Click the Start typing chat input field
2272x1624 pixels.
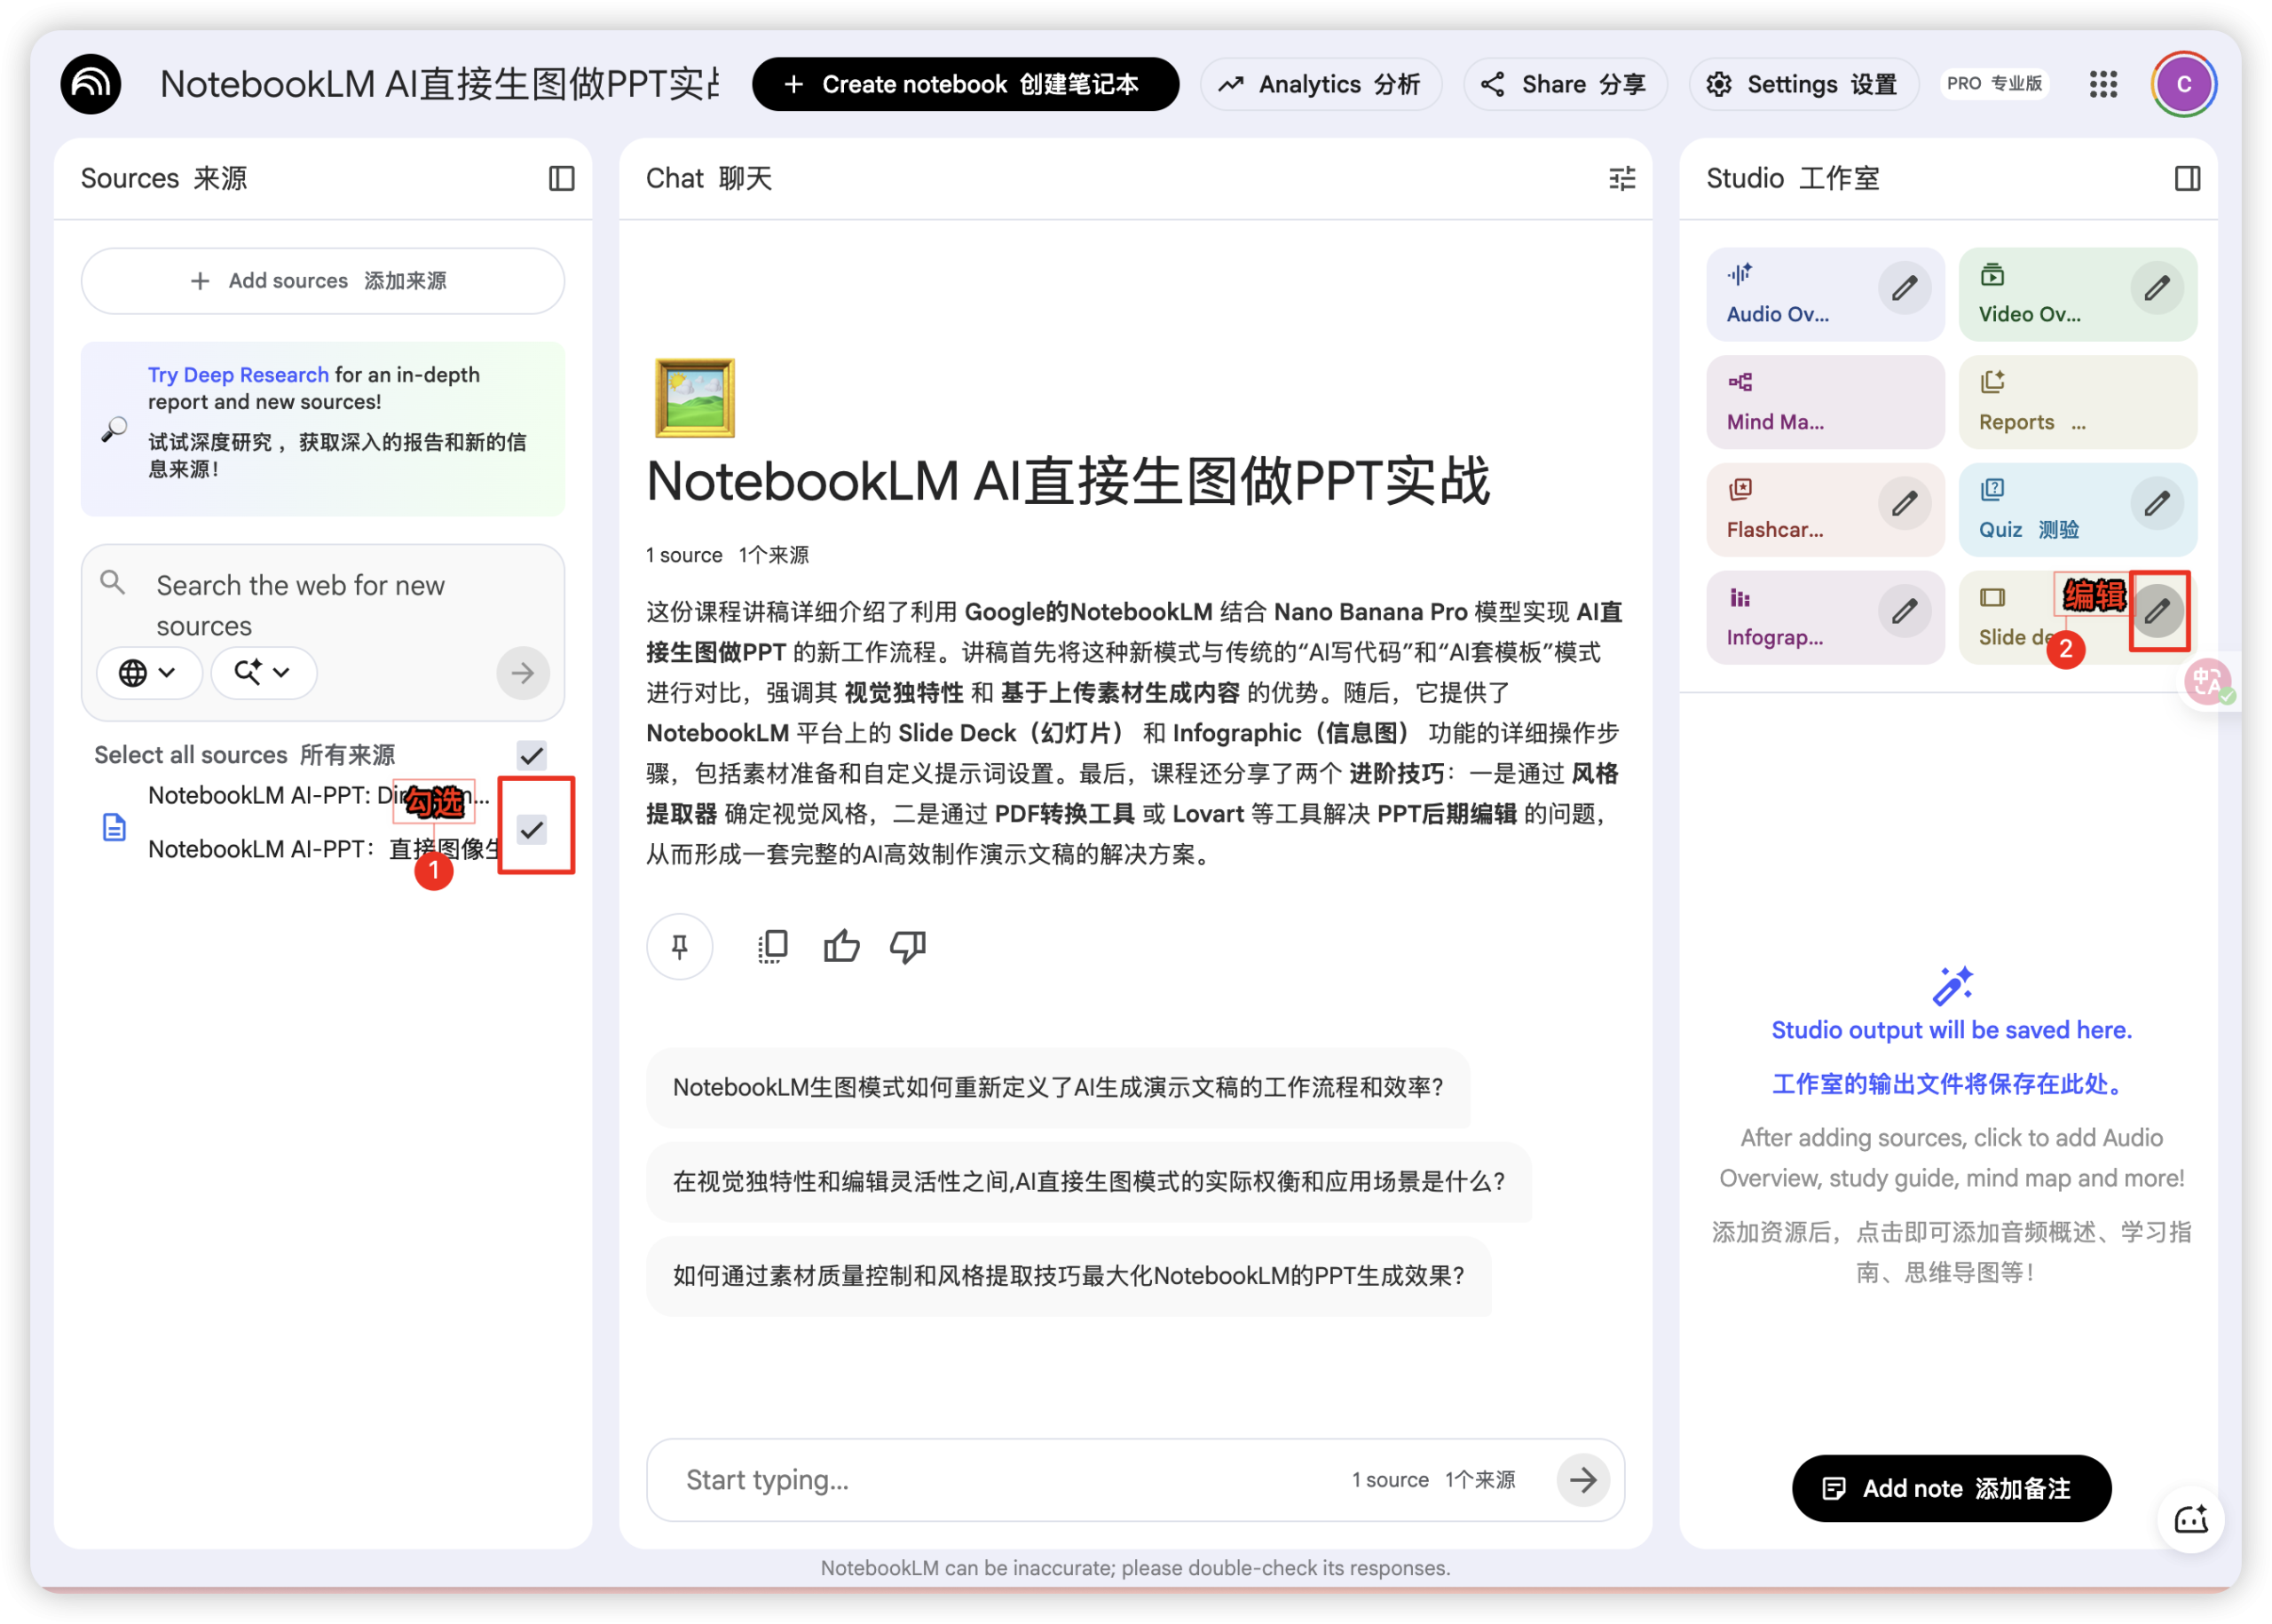[900, 1479]
